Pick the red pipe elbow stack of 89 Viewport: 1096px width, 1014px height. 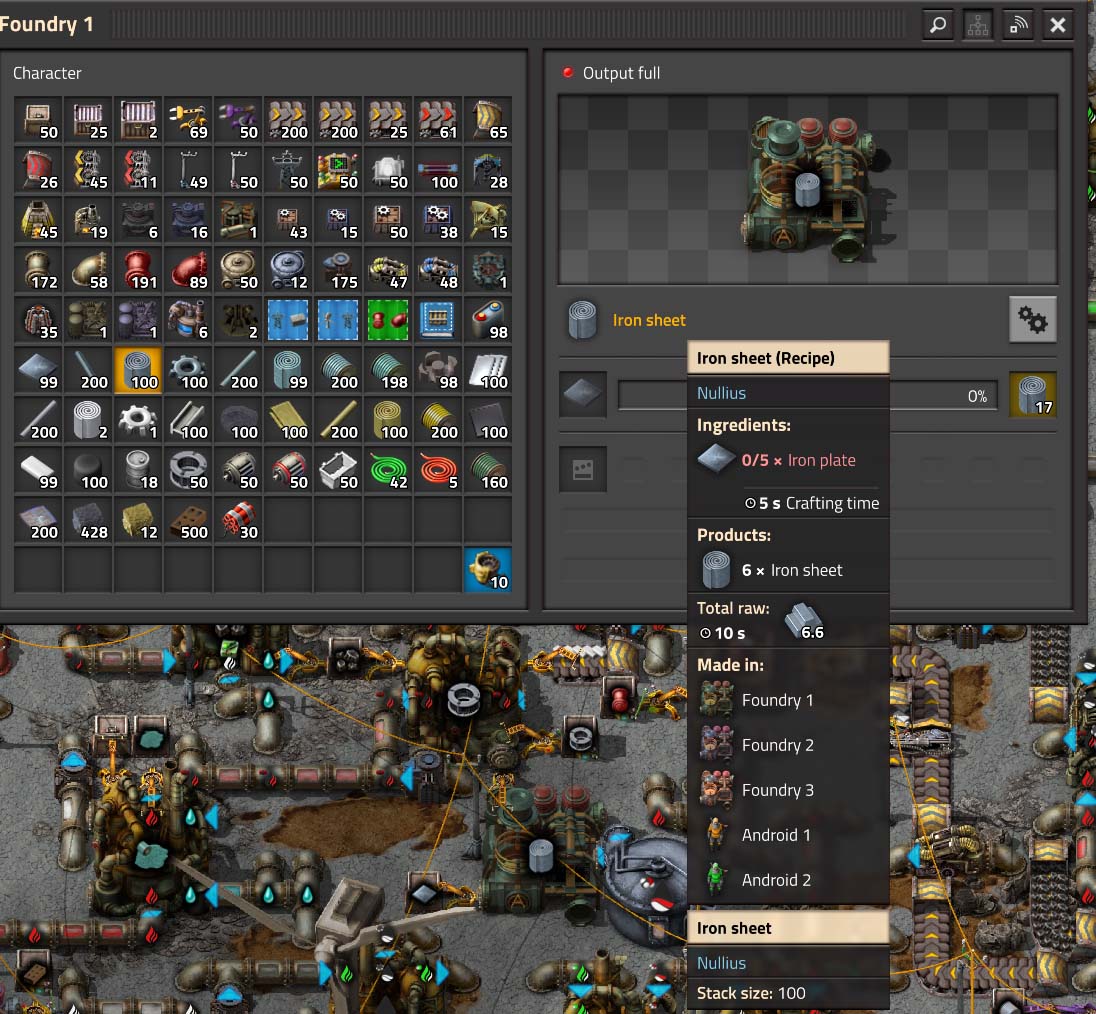click(188, 270)
